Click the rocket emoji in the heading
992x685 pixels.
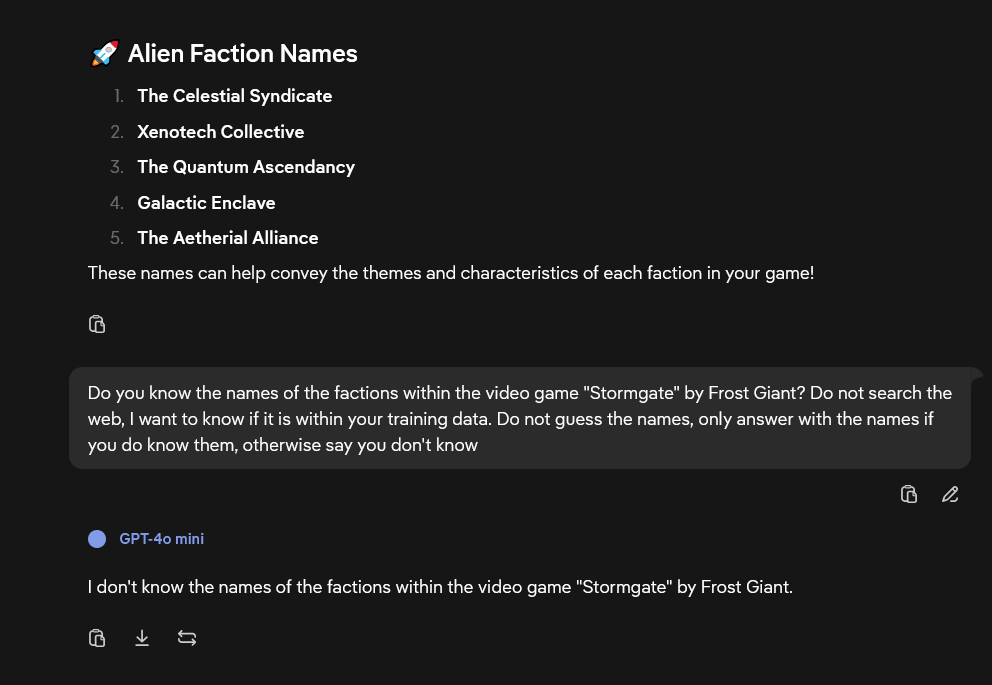[104, 53]
